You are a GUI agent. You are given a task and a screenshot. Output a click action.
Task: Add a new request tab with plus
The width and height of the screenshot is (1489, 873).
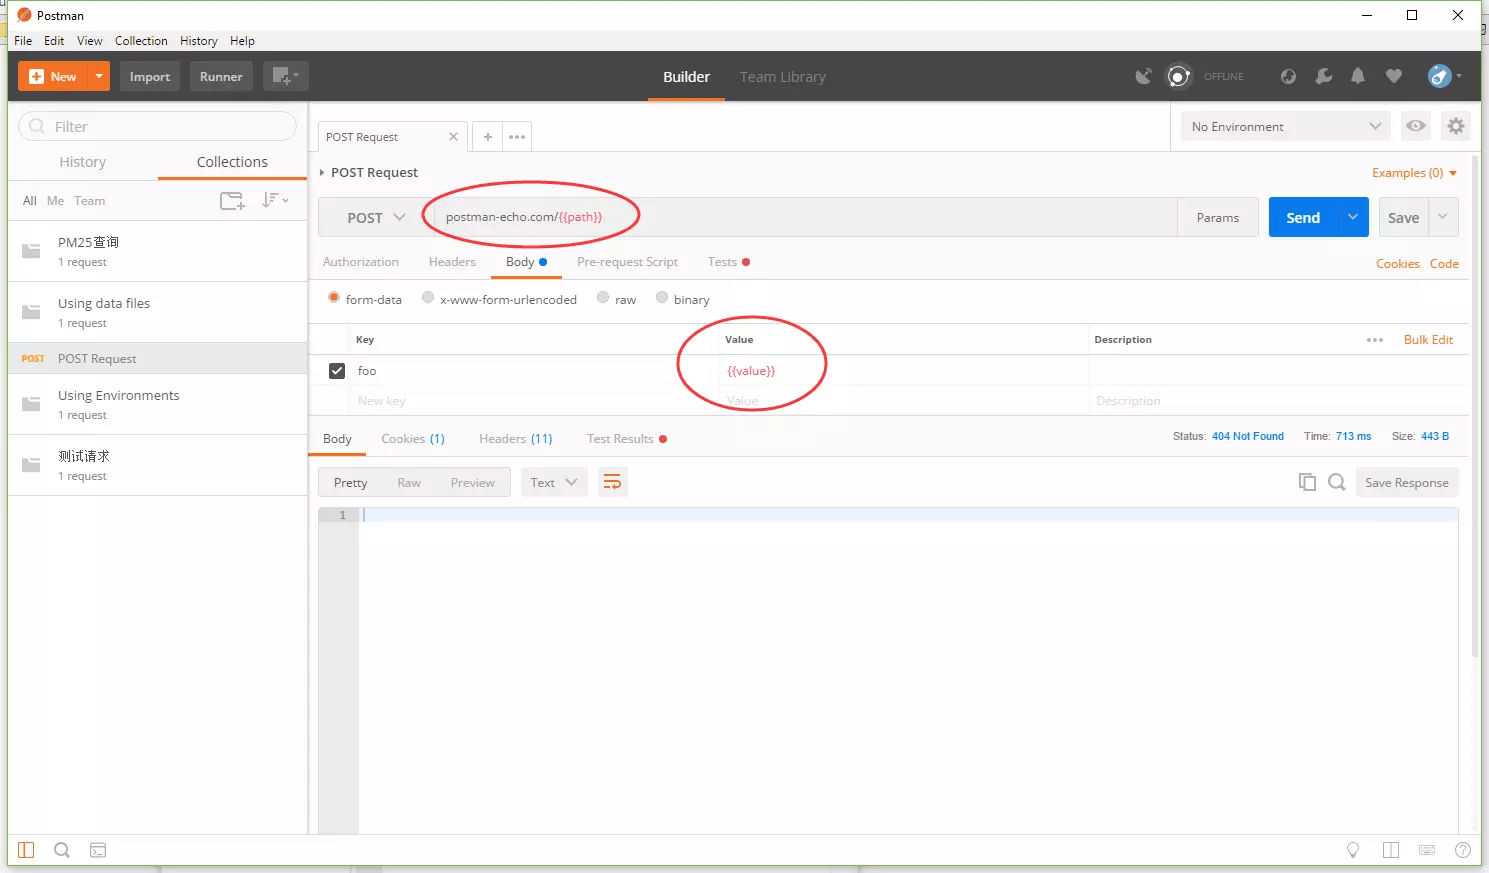(x=488, y=137)
